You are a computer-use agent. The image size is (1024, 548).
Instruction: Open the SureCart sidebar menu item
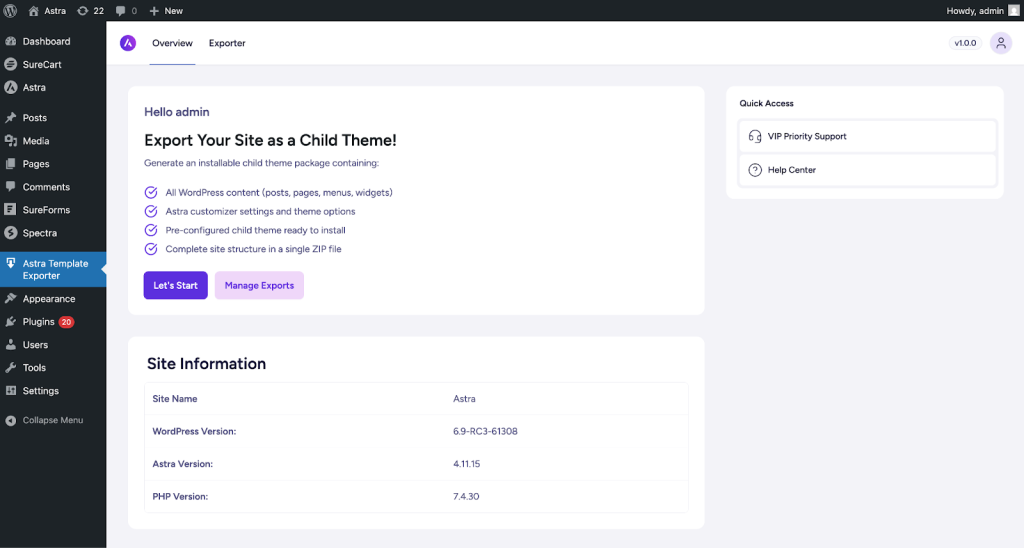click(x=42, y=64)
